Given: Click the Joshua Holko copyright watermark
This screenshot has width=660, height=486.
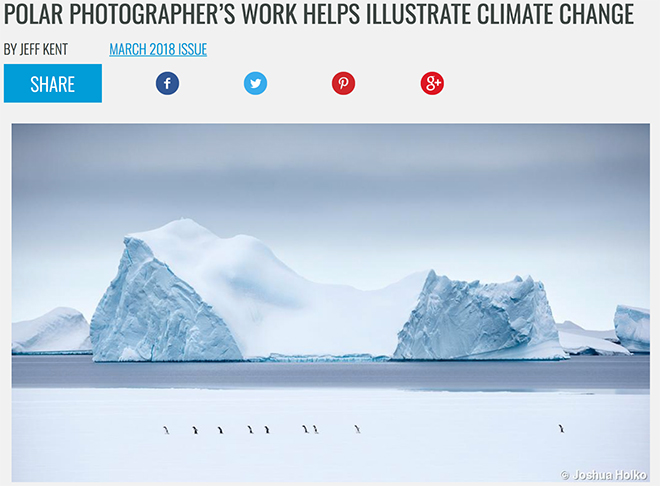Looking at the screenshot, I should pos(603,475).
